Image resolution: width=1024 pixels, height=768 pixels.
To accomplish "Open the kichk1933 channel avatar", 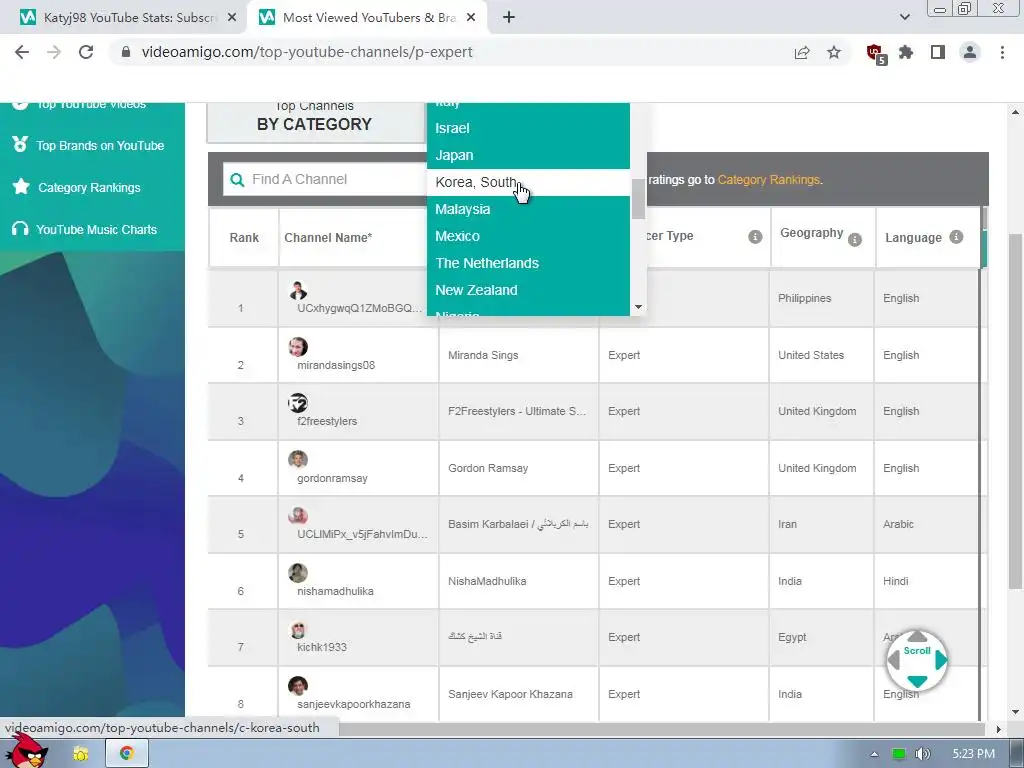I will pos(298,630).
